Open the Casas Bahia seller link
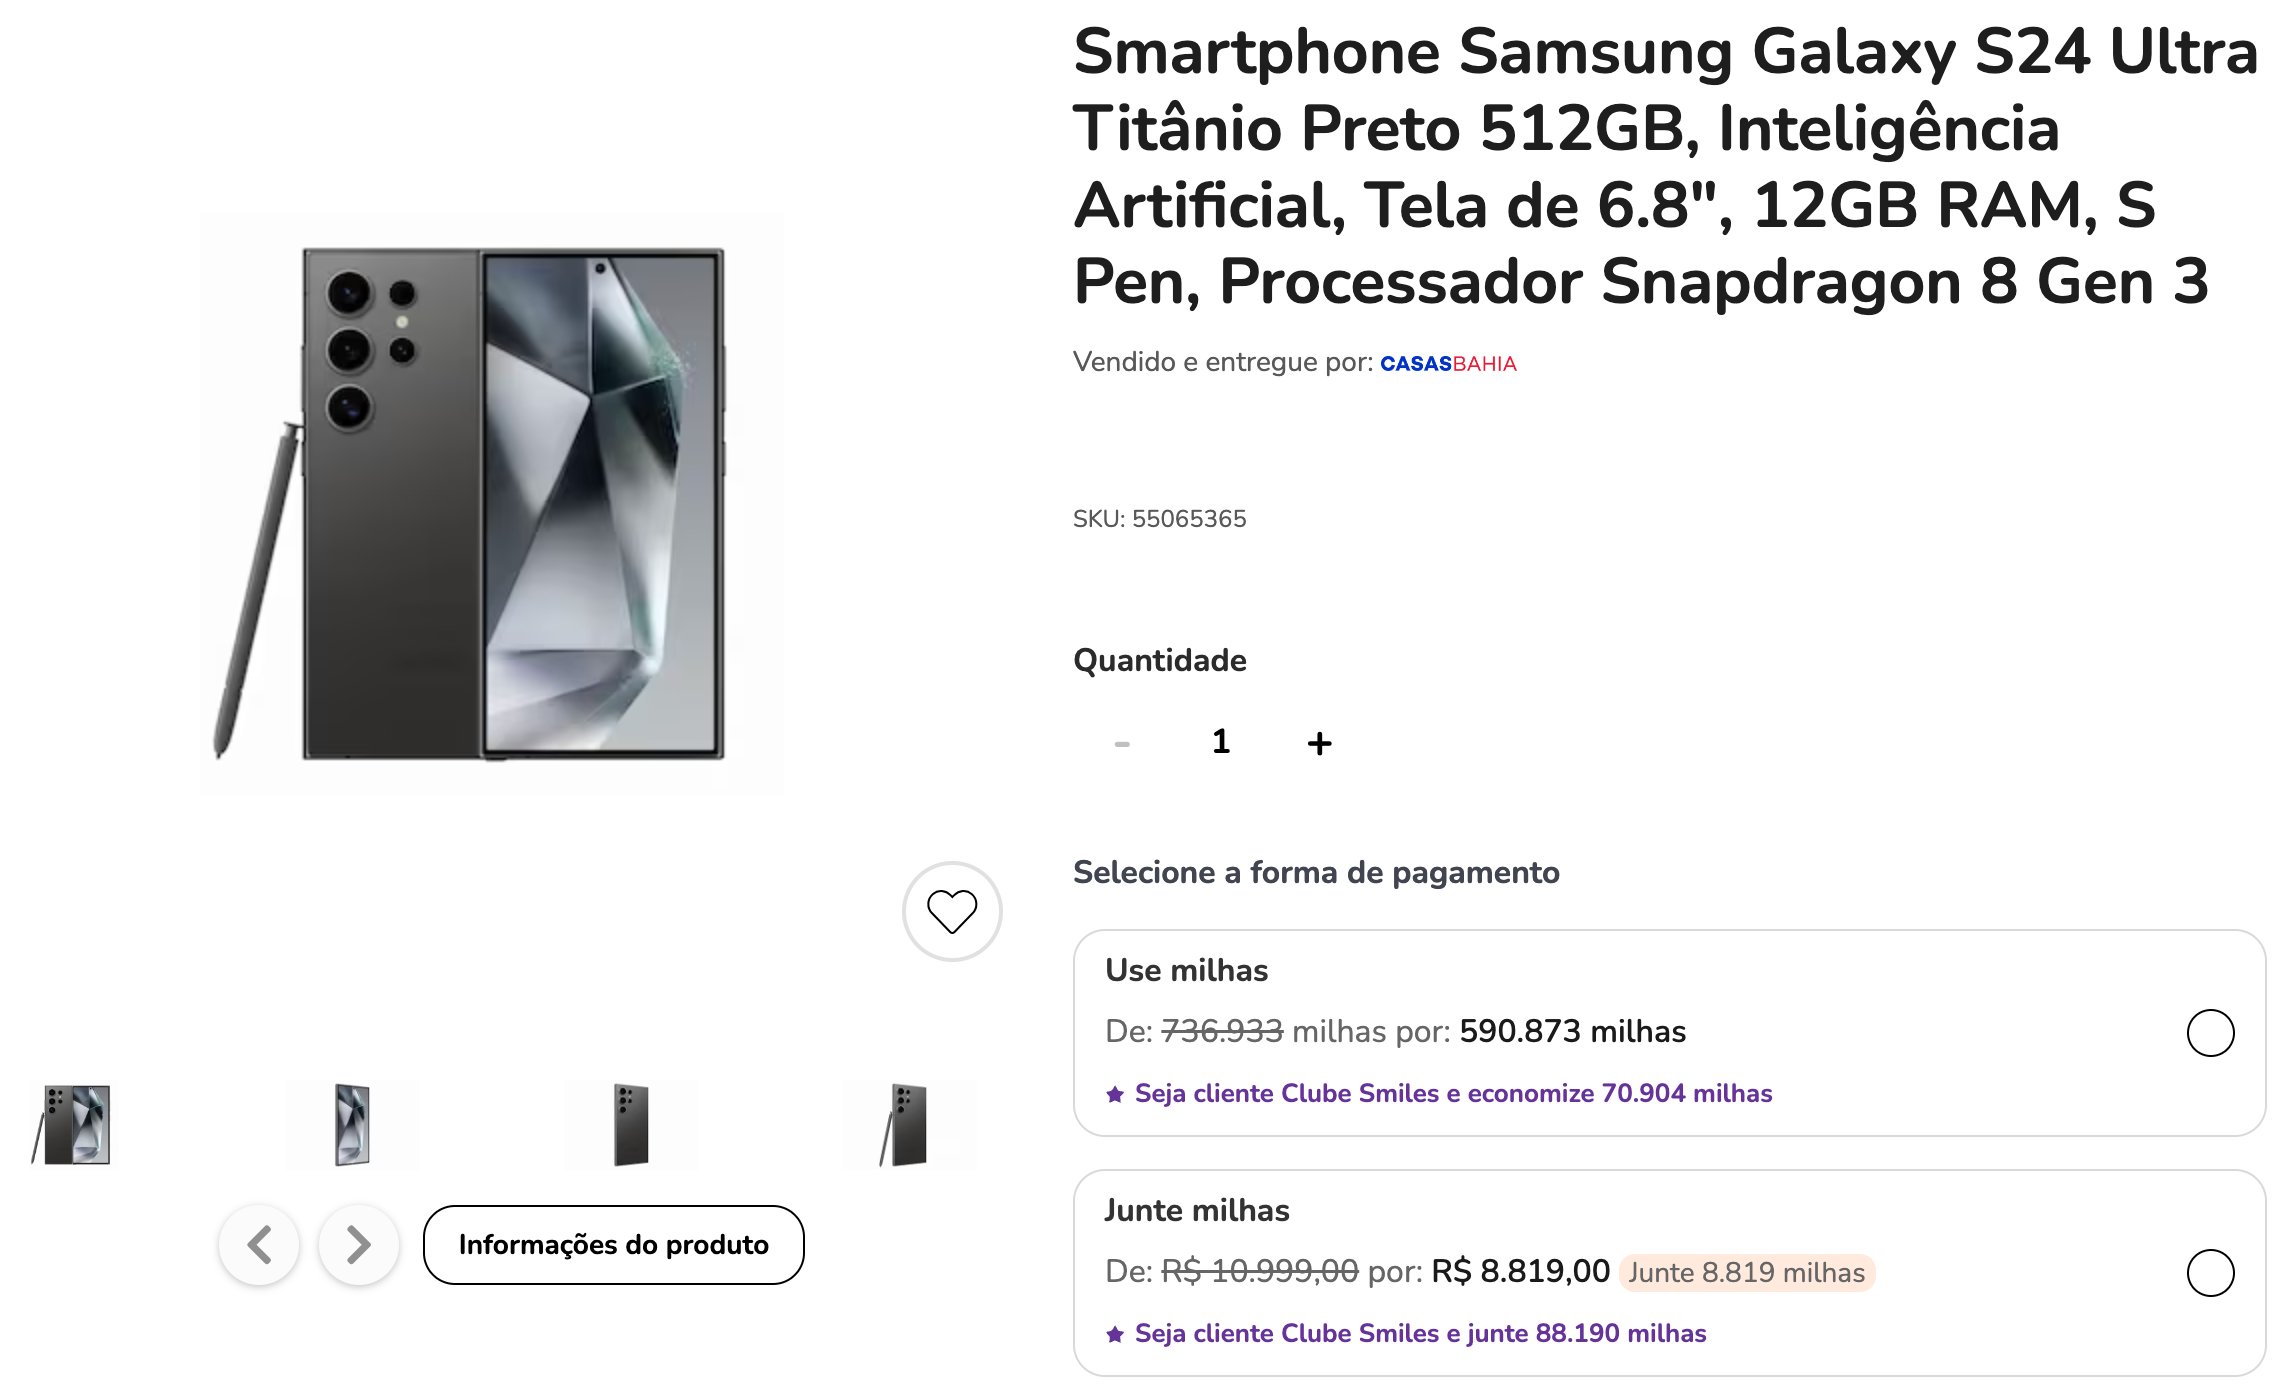 1448,364
